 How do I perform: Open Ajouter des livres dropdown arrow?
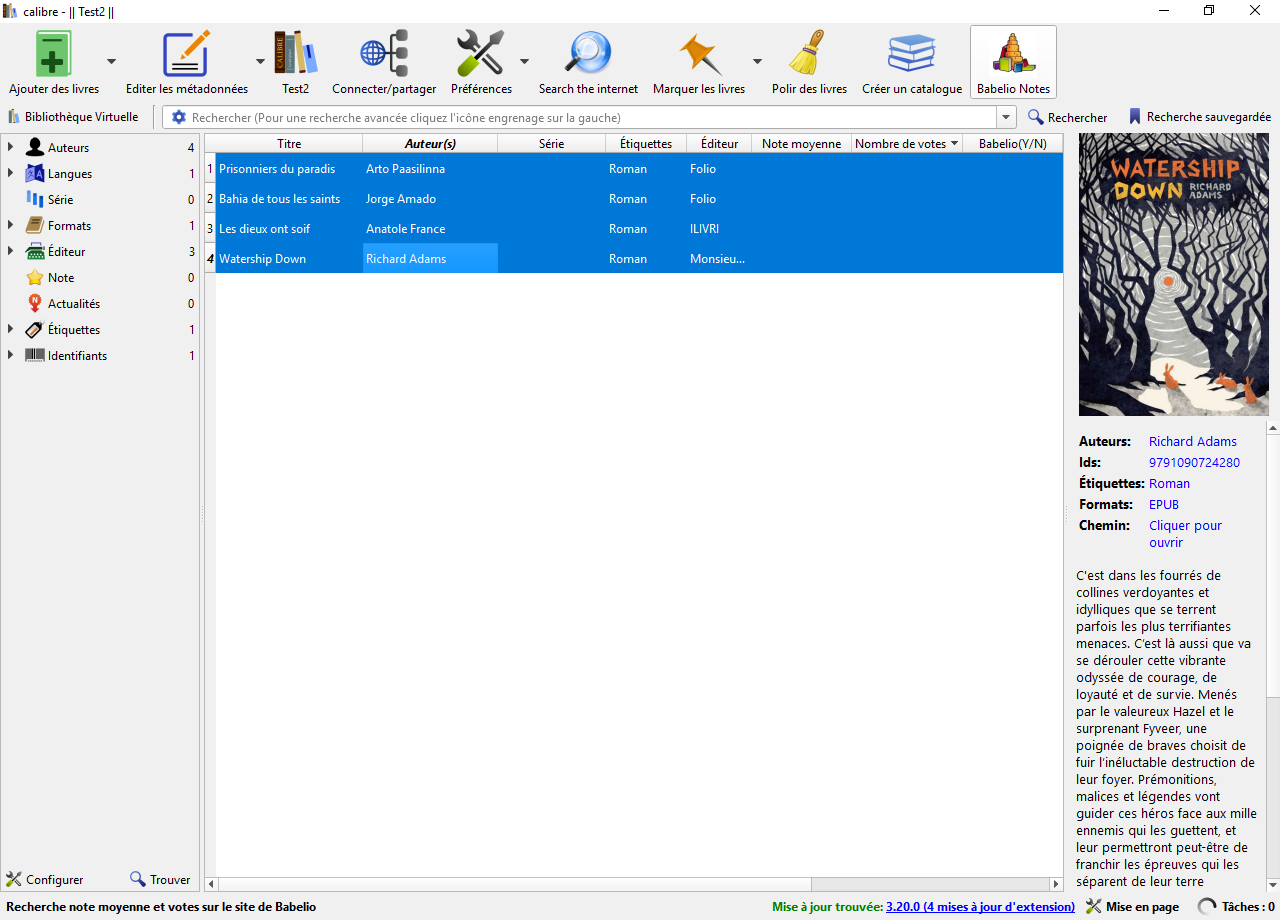click(x=111, y=61)
